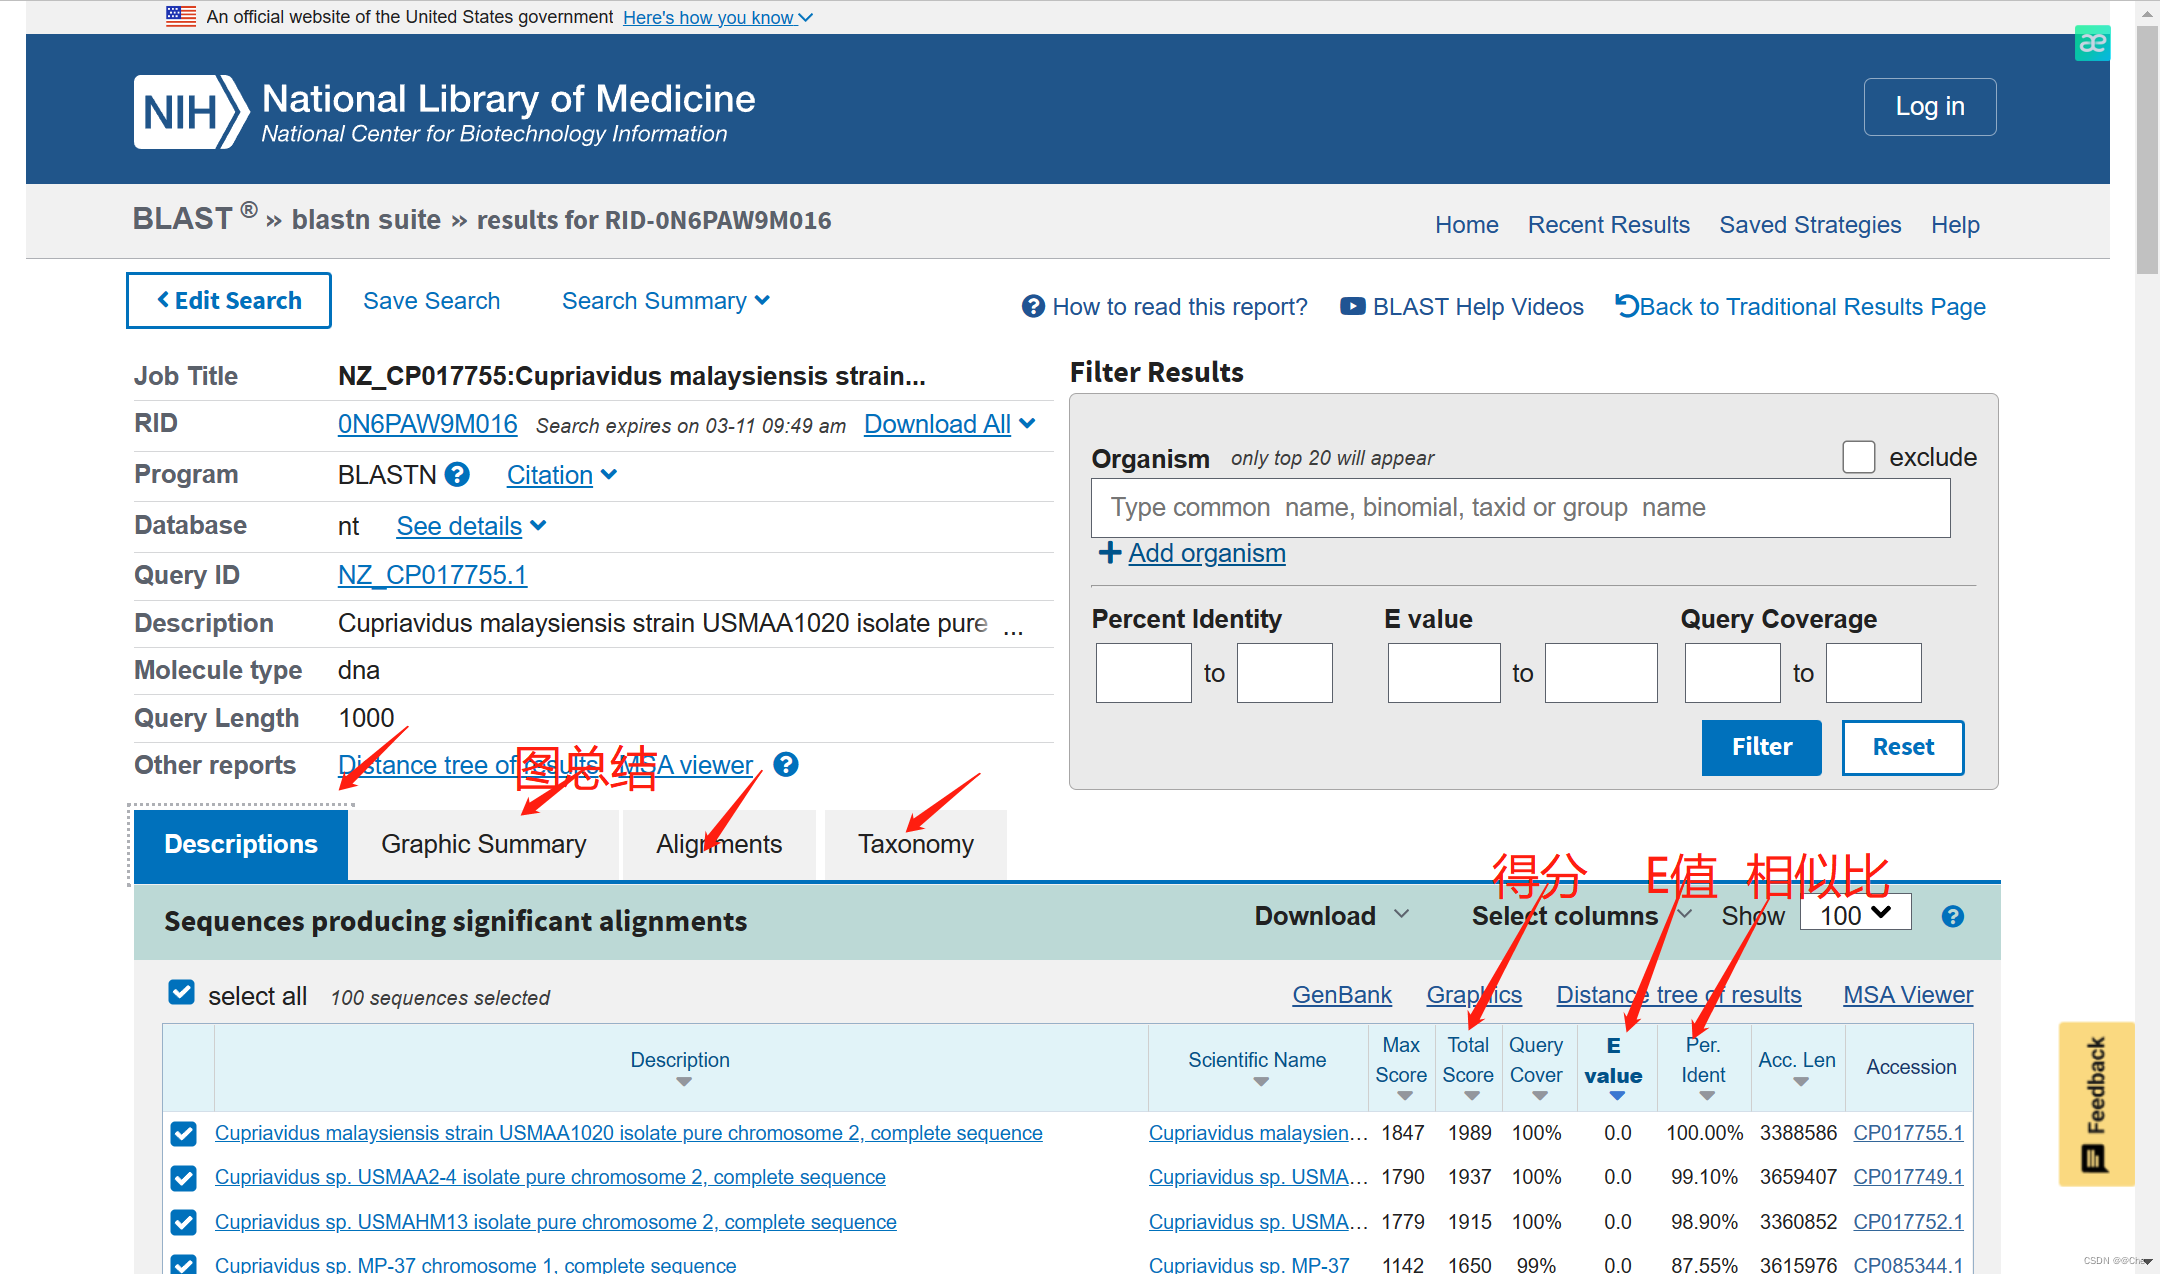Open the Taxonomy tab

(x=915, y=844)
